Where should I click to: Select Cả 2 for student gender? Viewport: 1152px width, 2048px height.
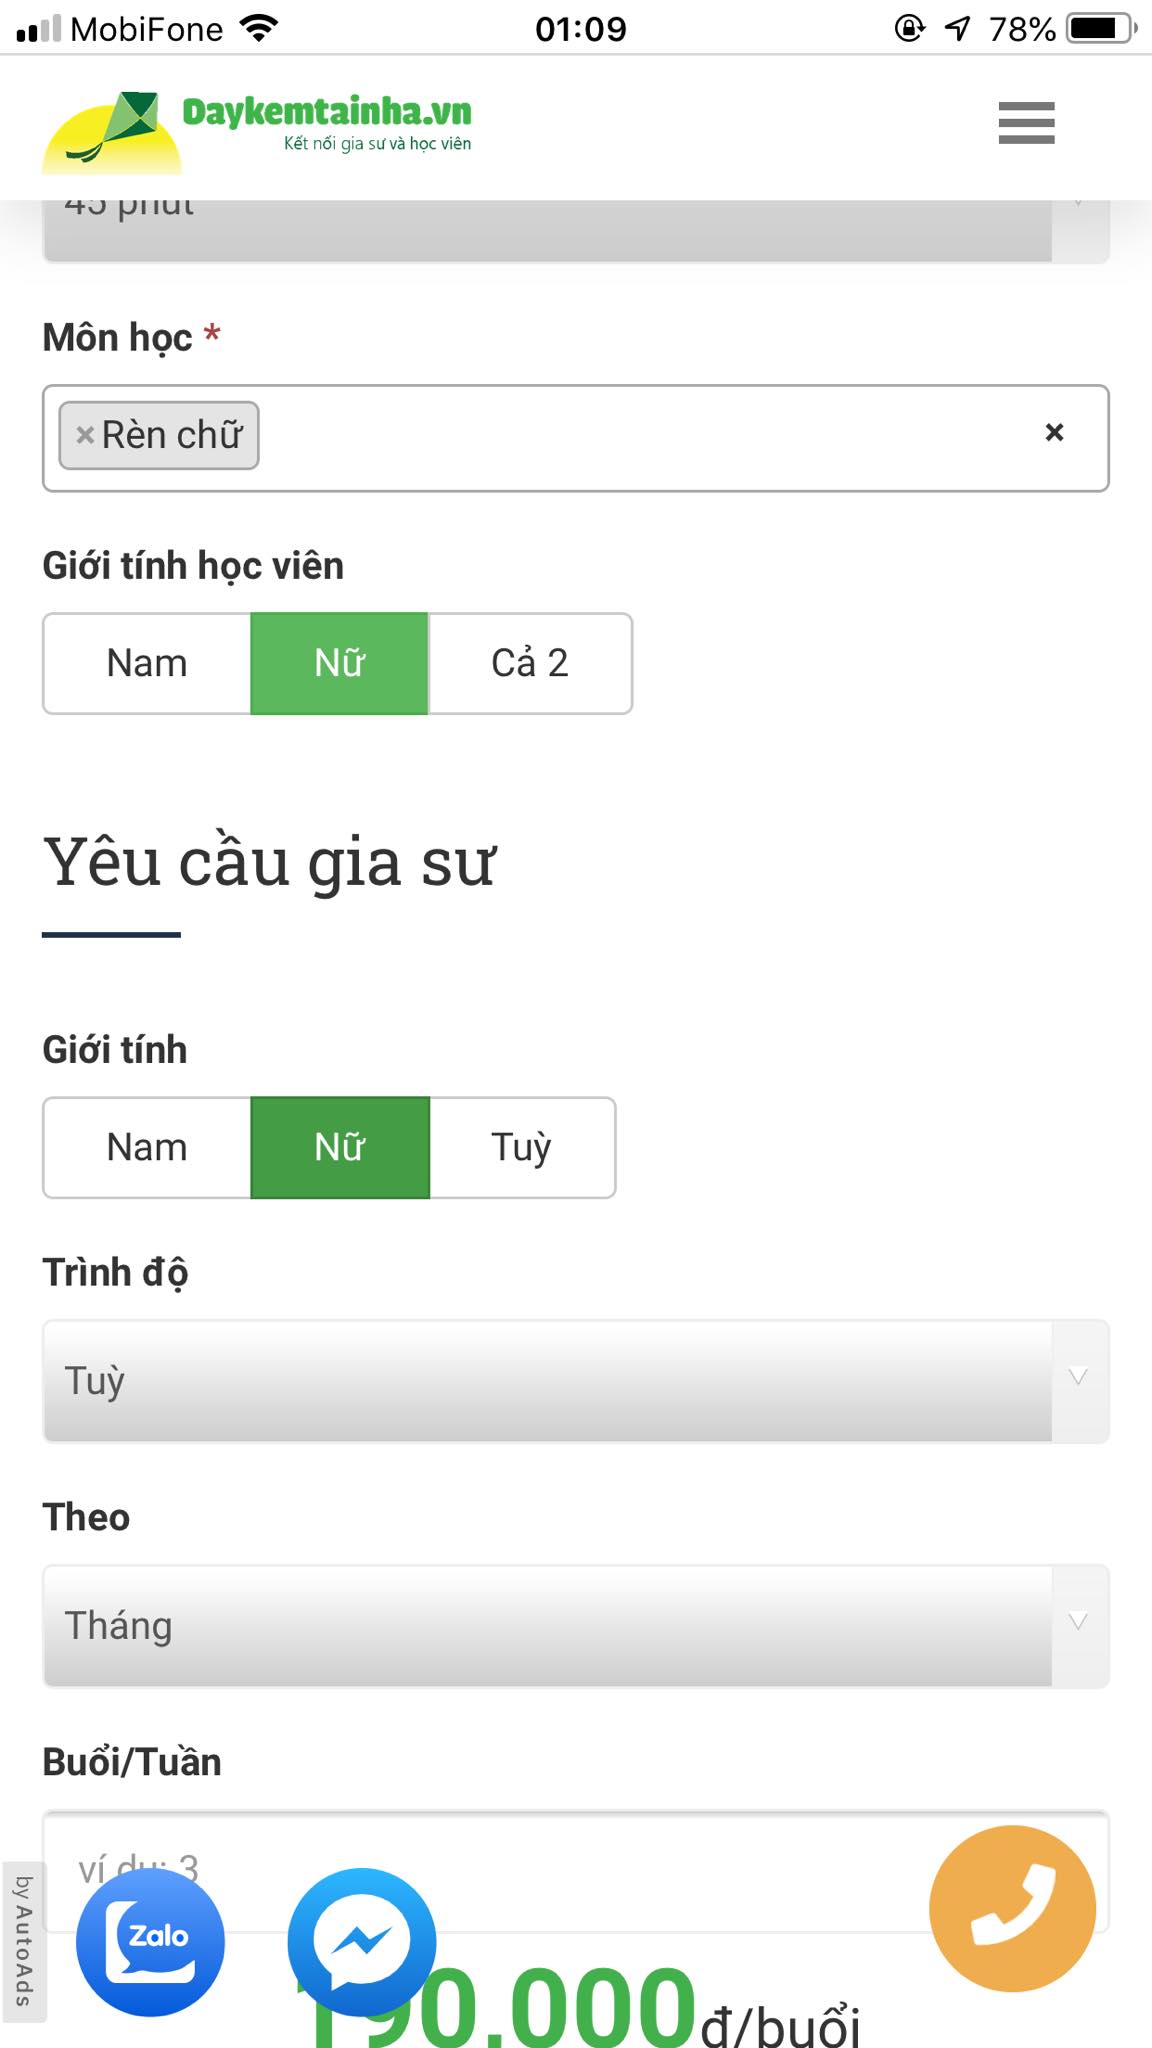[x=530, y=664]
